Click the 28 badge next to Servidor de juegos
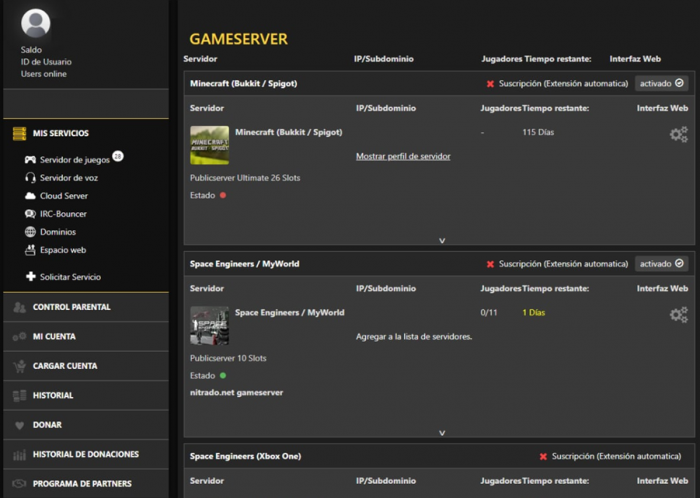This screenshot has width=700, height=498. pyautogui.click(x=118, y=156)
